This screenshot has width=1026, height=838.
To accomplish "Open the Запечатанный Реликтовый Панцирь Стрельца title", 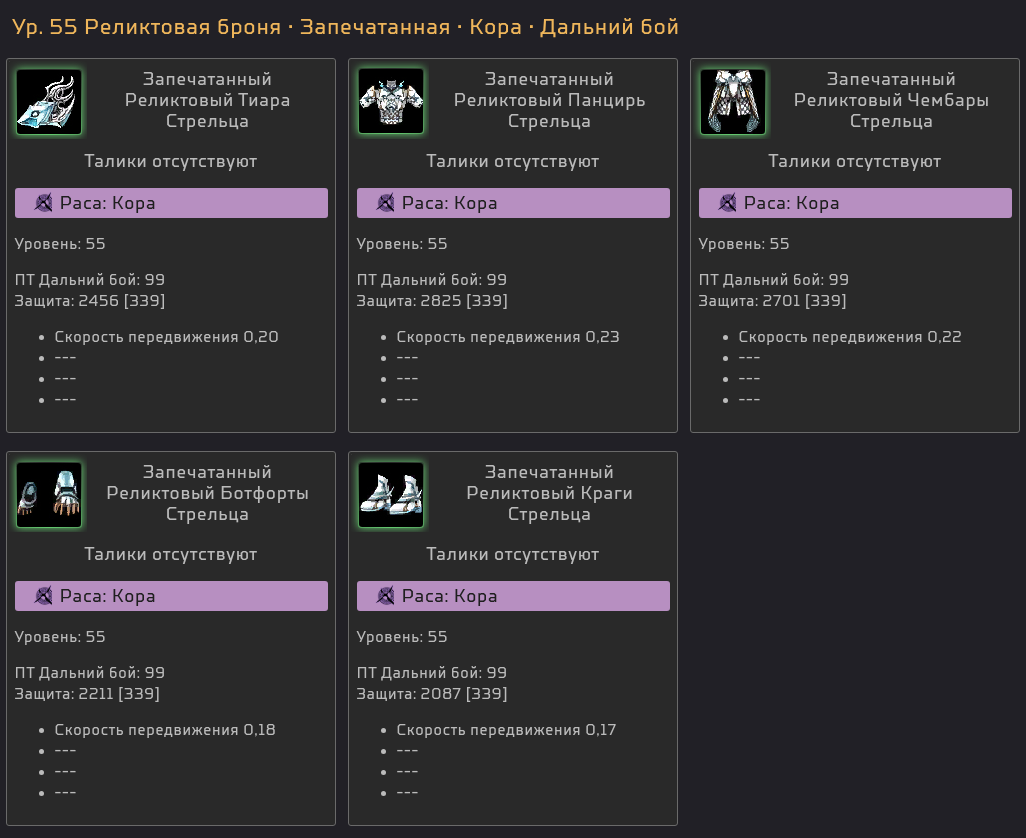I will tap(550, 100).
